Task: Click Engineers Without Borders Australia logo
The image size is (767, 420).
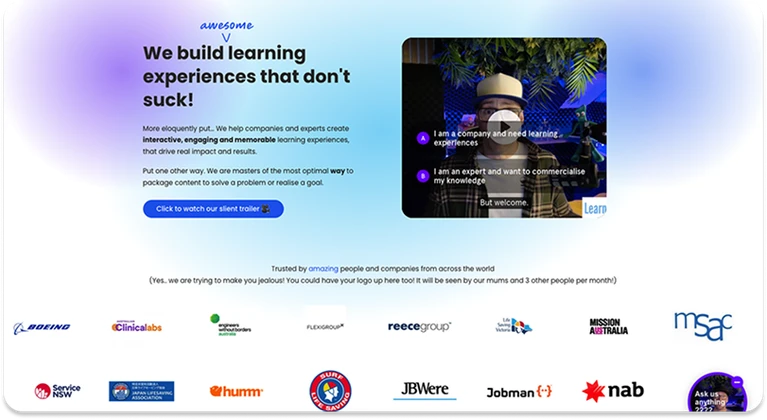Action: pyautogui.click(x=230, y=326)
